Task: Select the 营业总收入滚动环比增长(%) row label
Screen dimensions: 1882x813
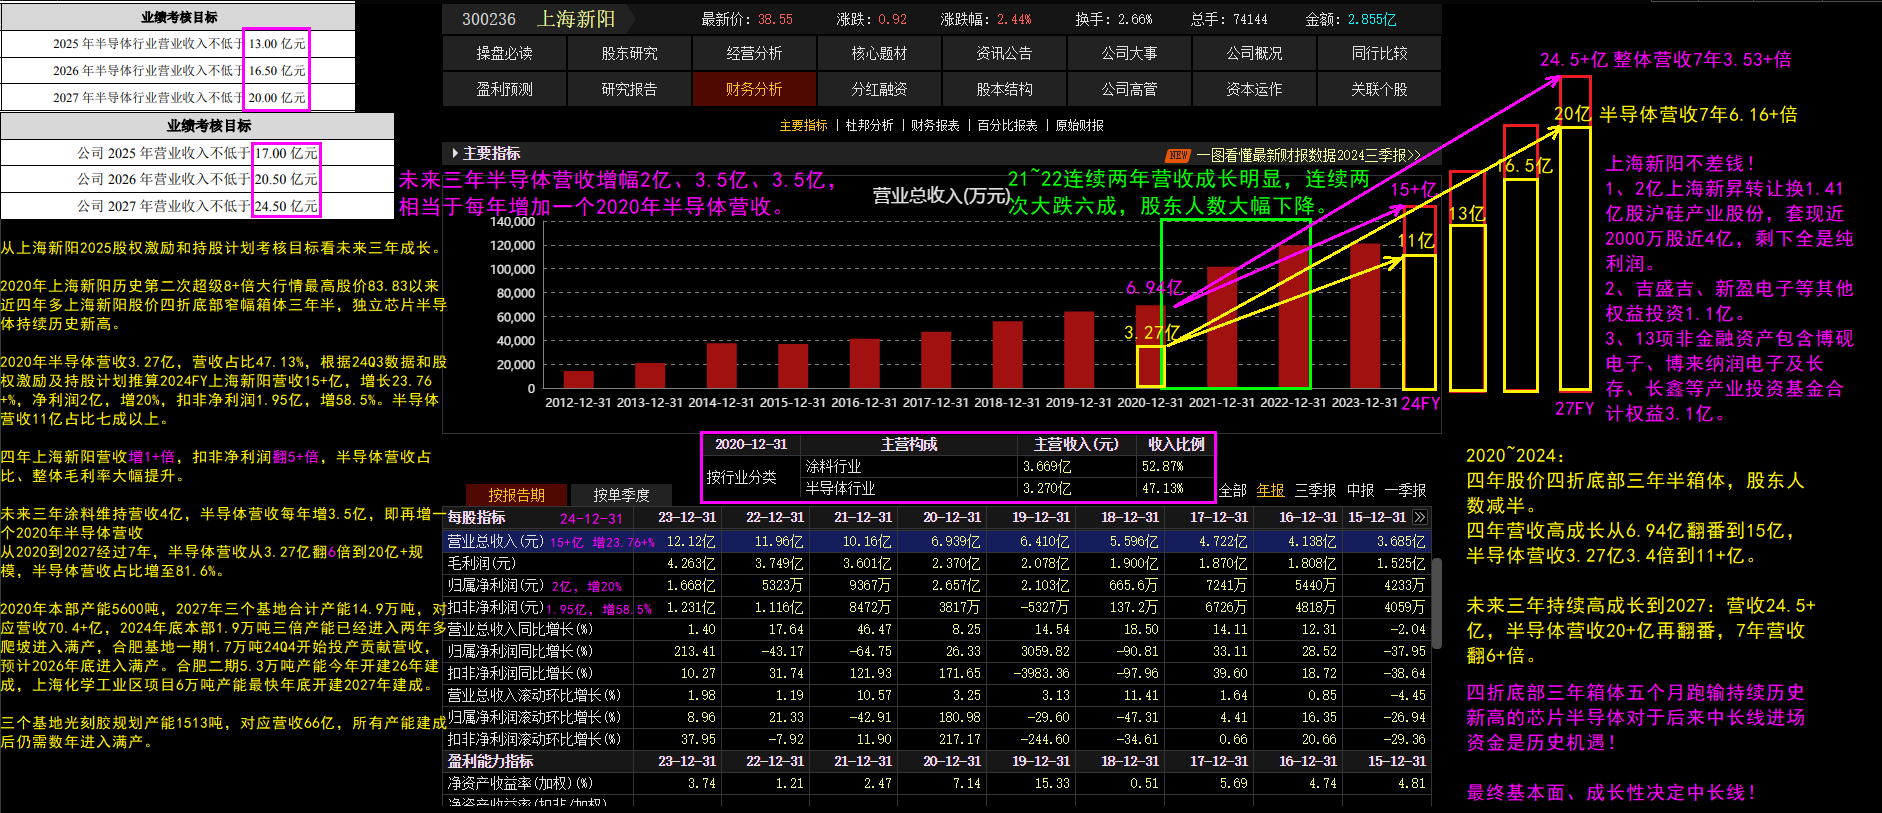Action: [x=533, y=695]
